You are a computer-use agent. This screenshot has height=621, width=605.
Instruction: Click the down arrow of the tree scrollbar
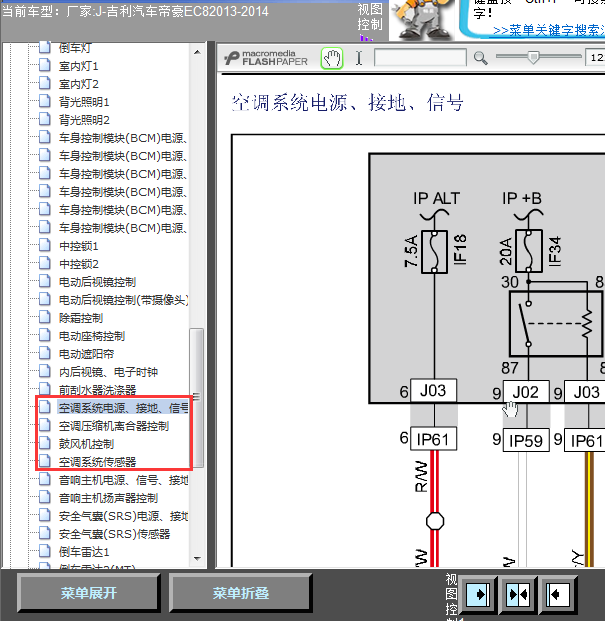pyautogui.click(x=197, y=558)
